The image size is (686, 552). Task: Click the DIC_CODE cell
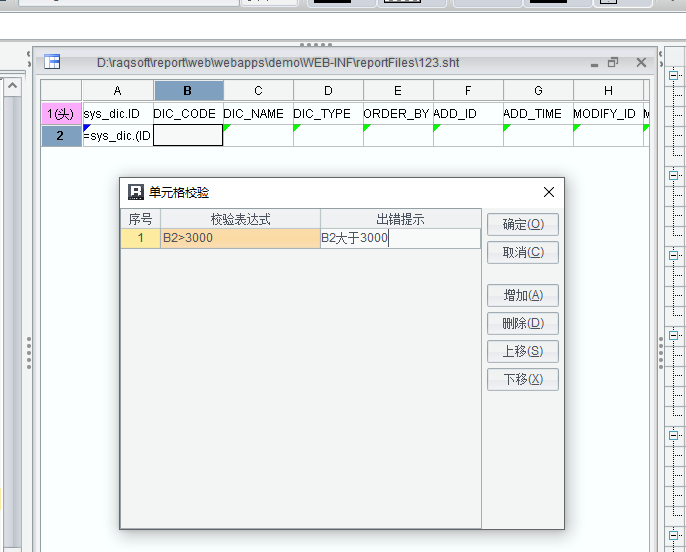tap(188, 114)
